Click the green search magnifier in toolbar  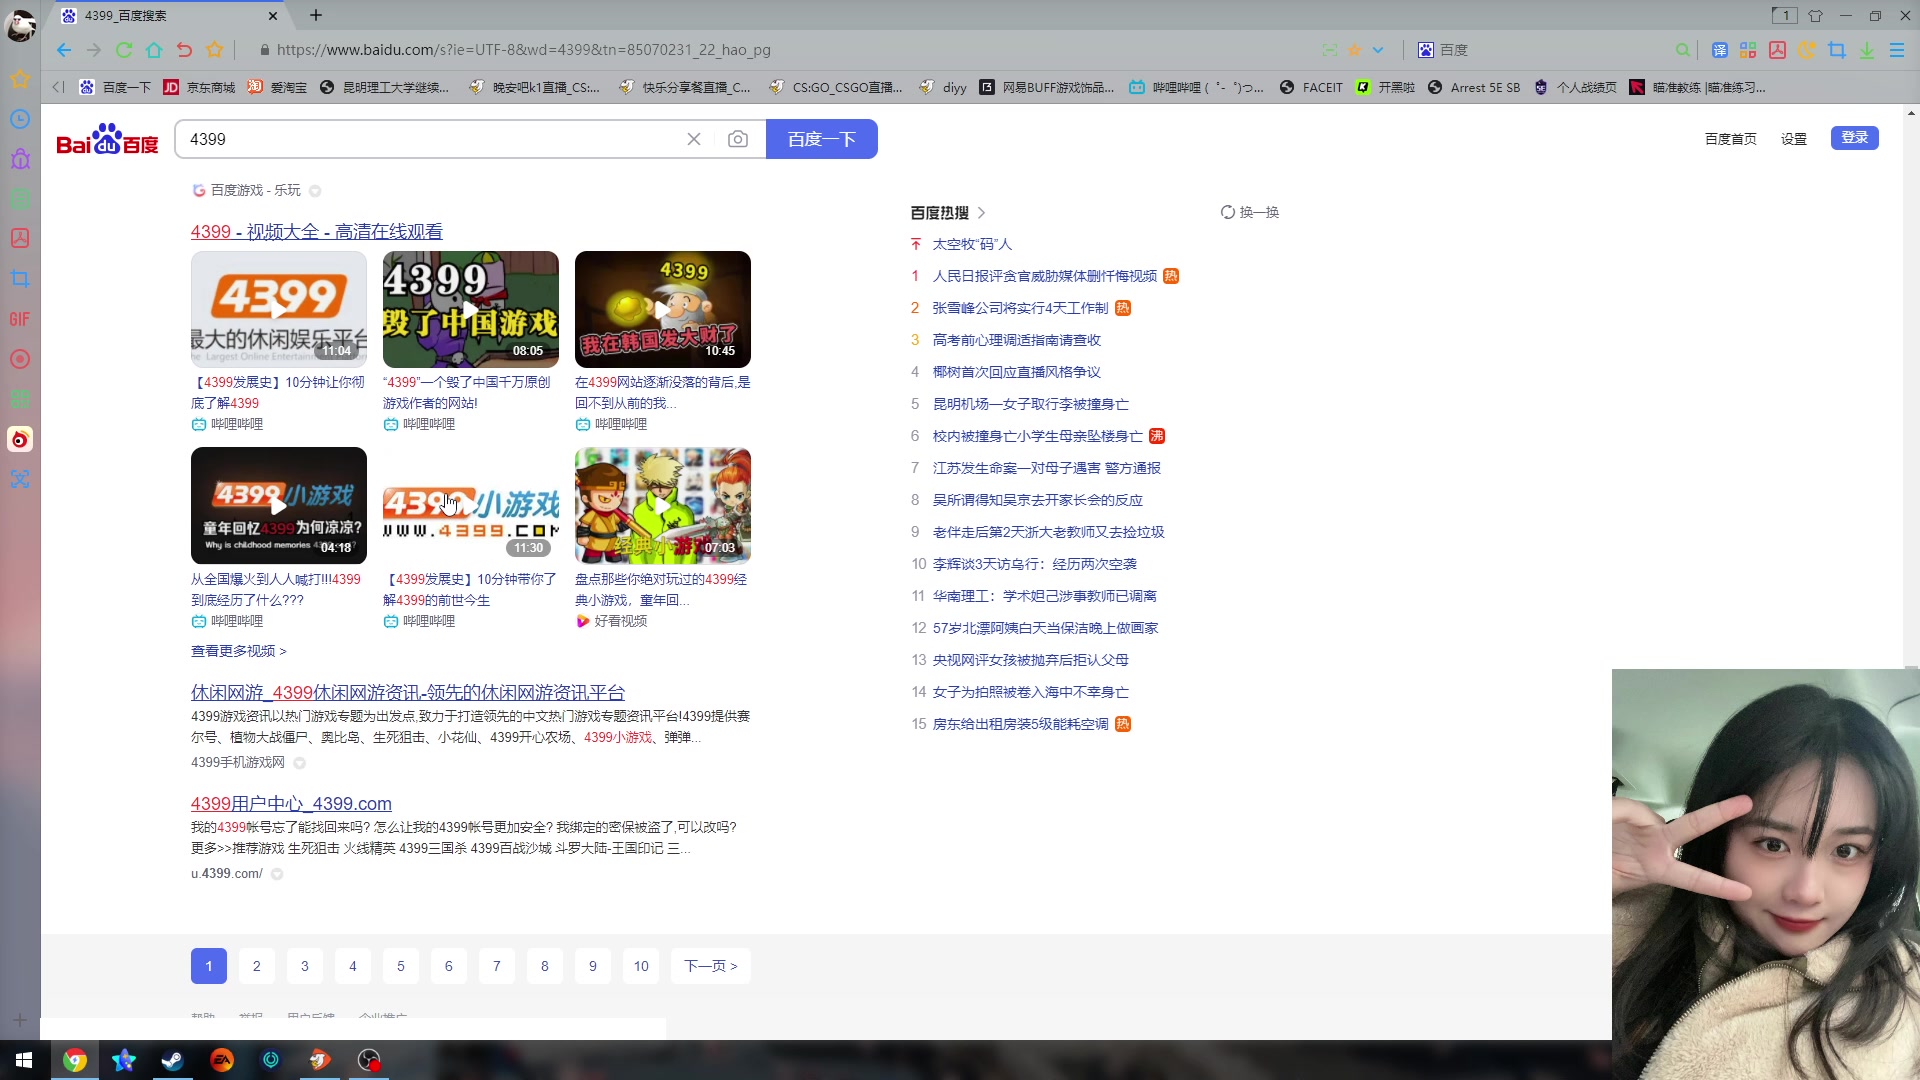tap(1683, 50)
